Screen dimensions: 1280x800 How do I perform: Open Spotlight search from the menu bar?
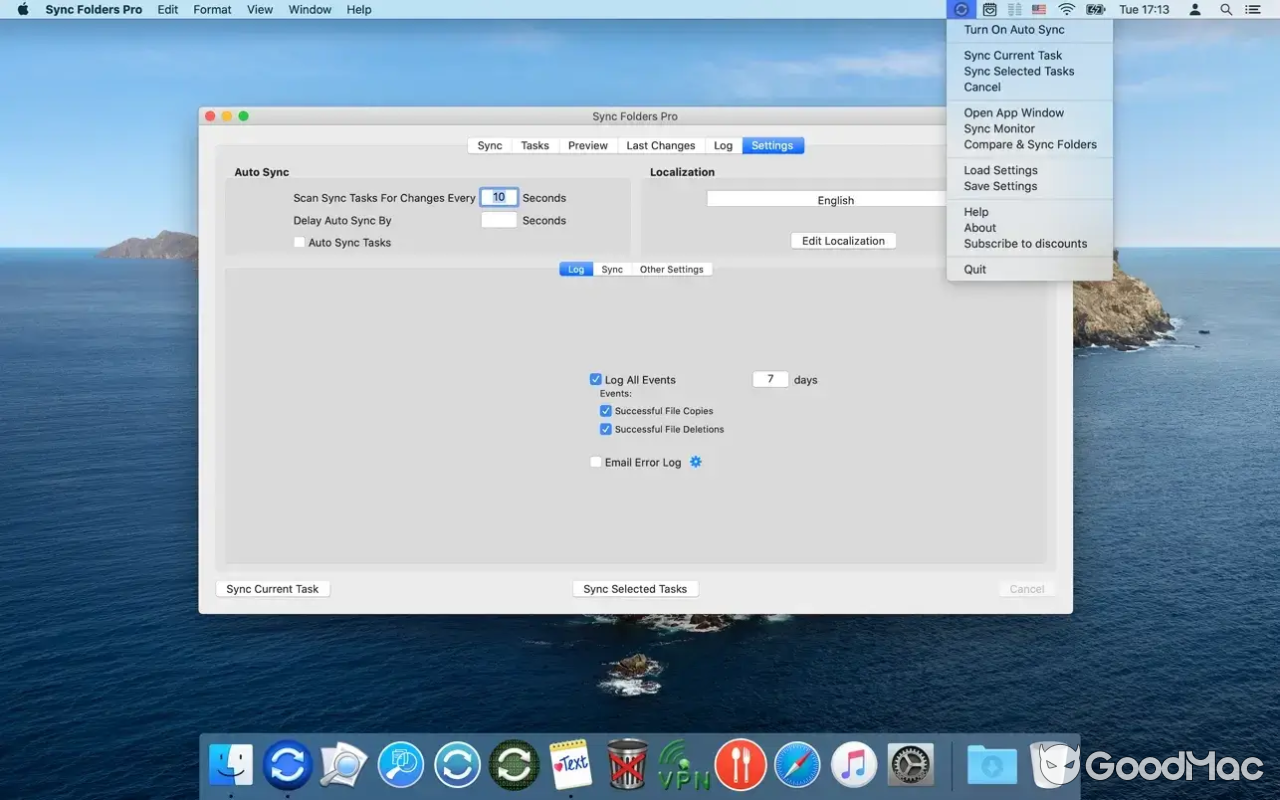pos(1225,9)
